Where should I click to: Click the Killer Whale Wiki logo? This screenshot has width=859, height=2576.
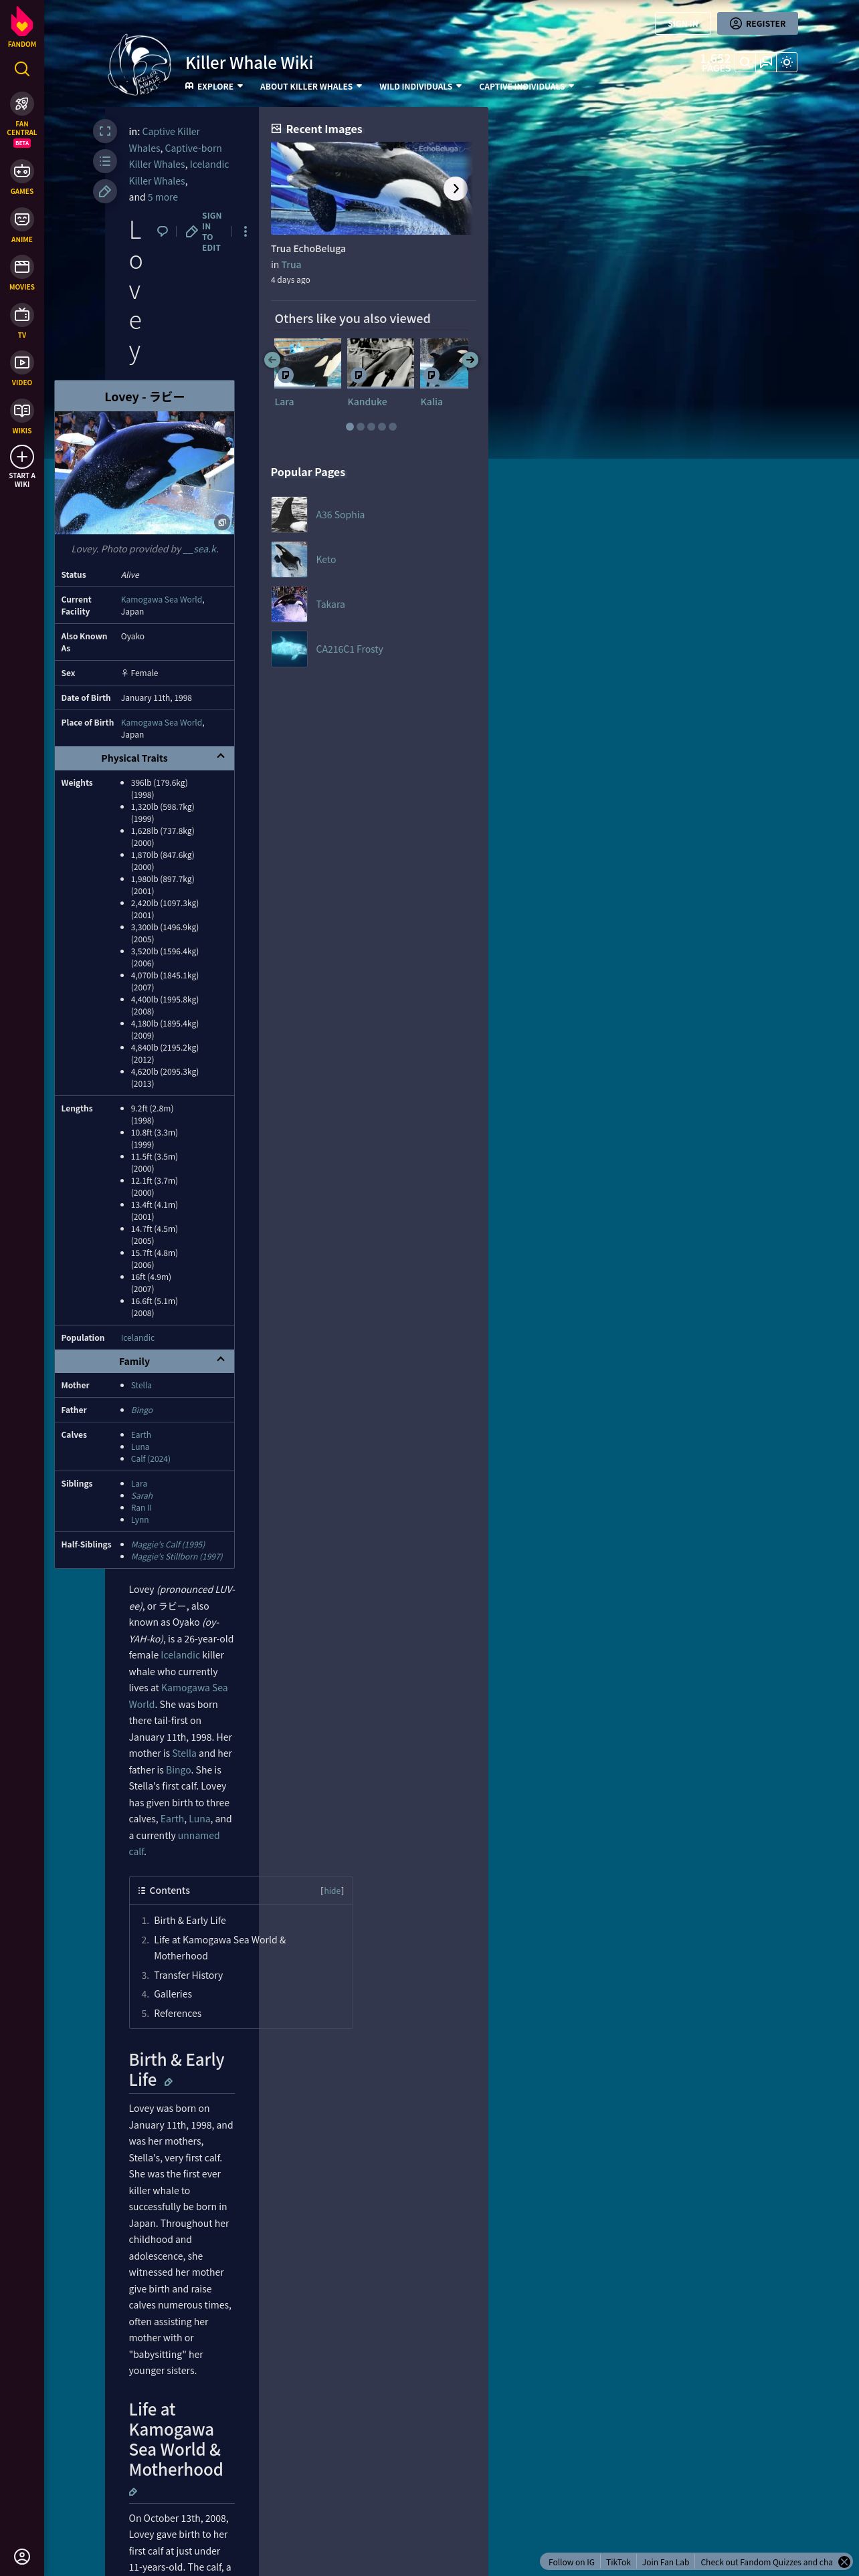click(140, 65)
